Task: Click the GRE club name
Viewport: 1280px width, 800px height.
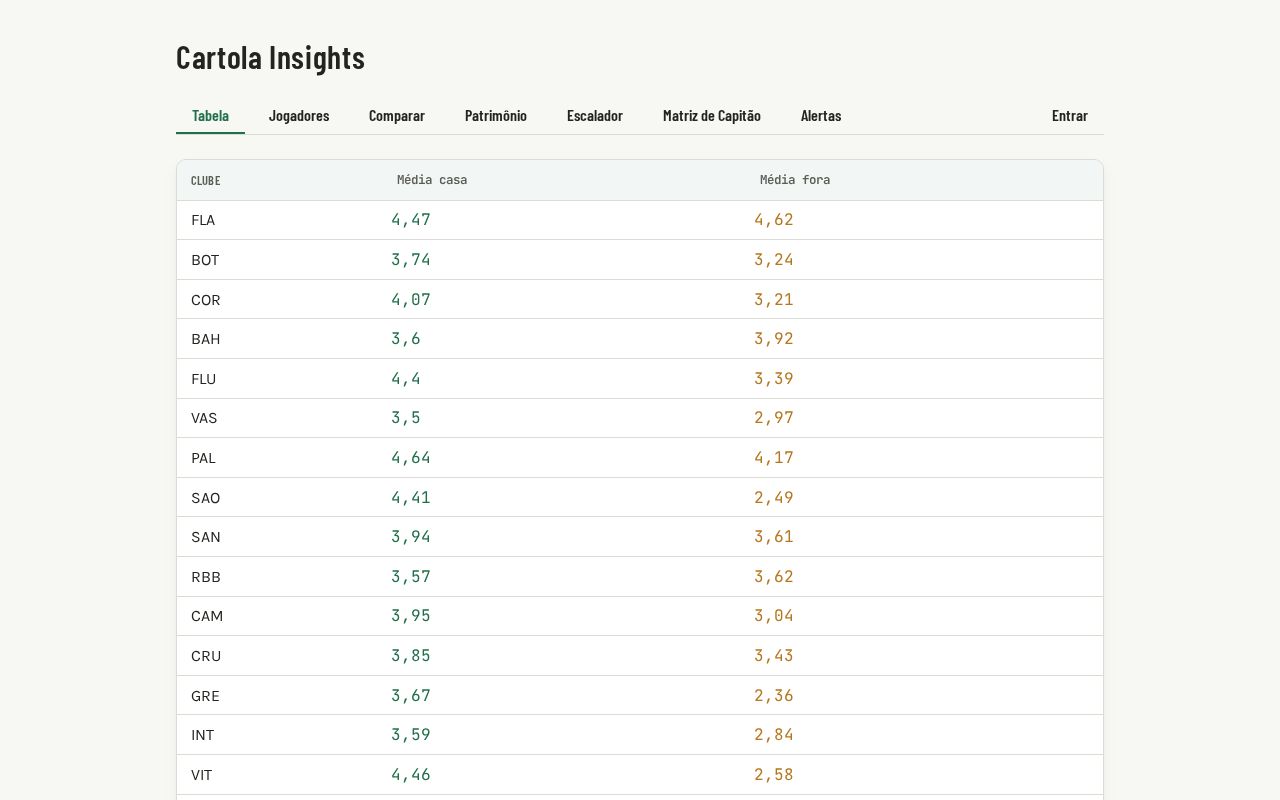Action: coord(205,696)
